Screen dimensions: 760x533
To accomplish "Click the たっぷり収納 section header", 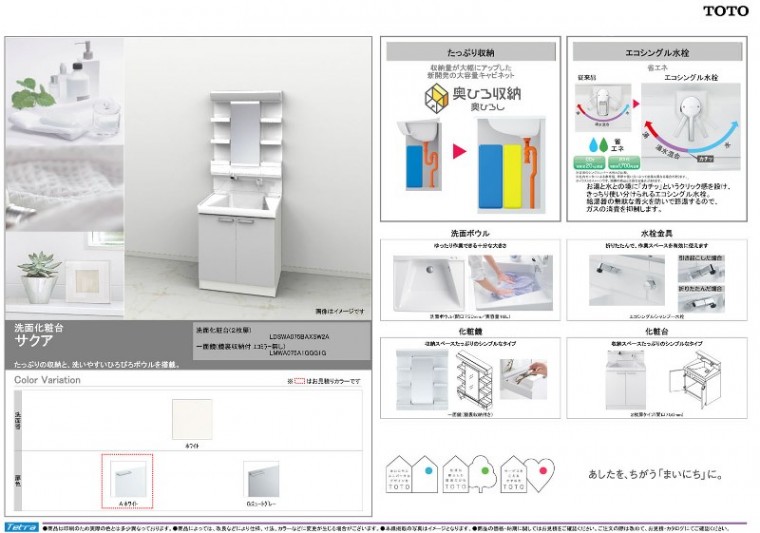I will point(471,52).
